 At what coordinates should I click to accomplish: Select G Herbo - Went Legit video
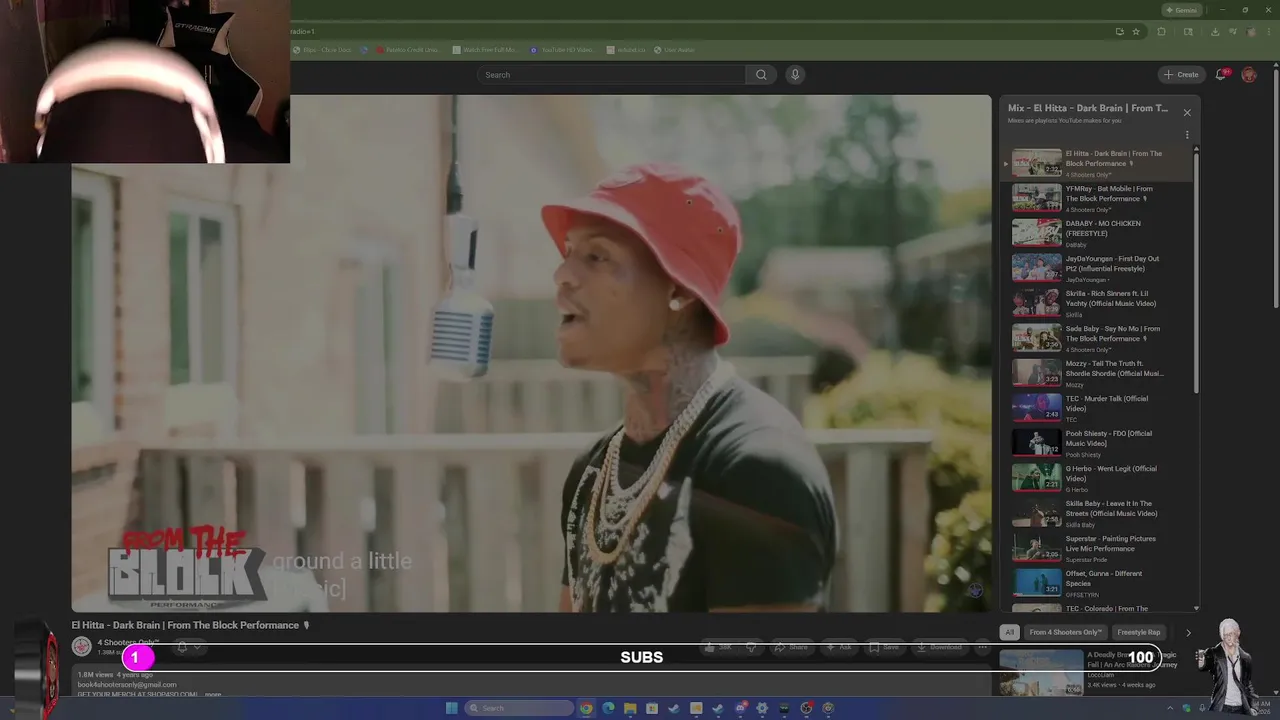point(1098,477)
